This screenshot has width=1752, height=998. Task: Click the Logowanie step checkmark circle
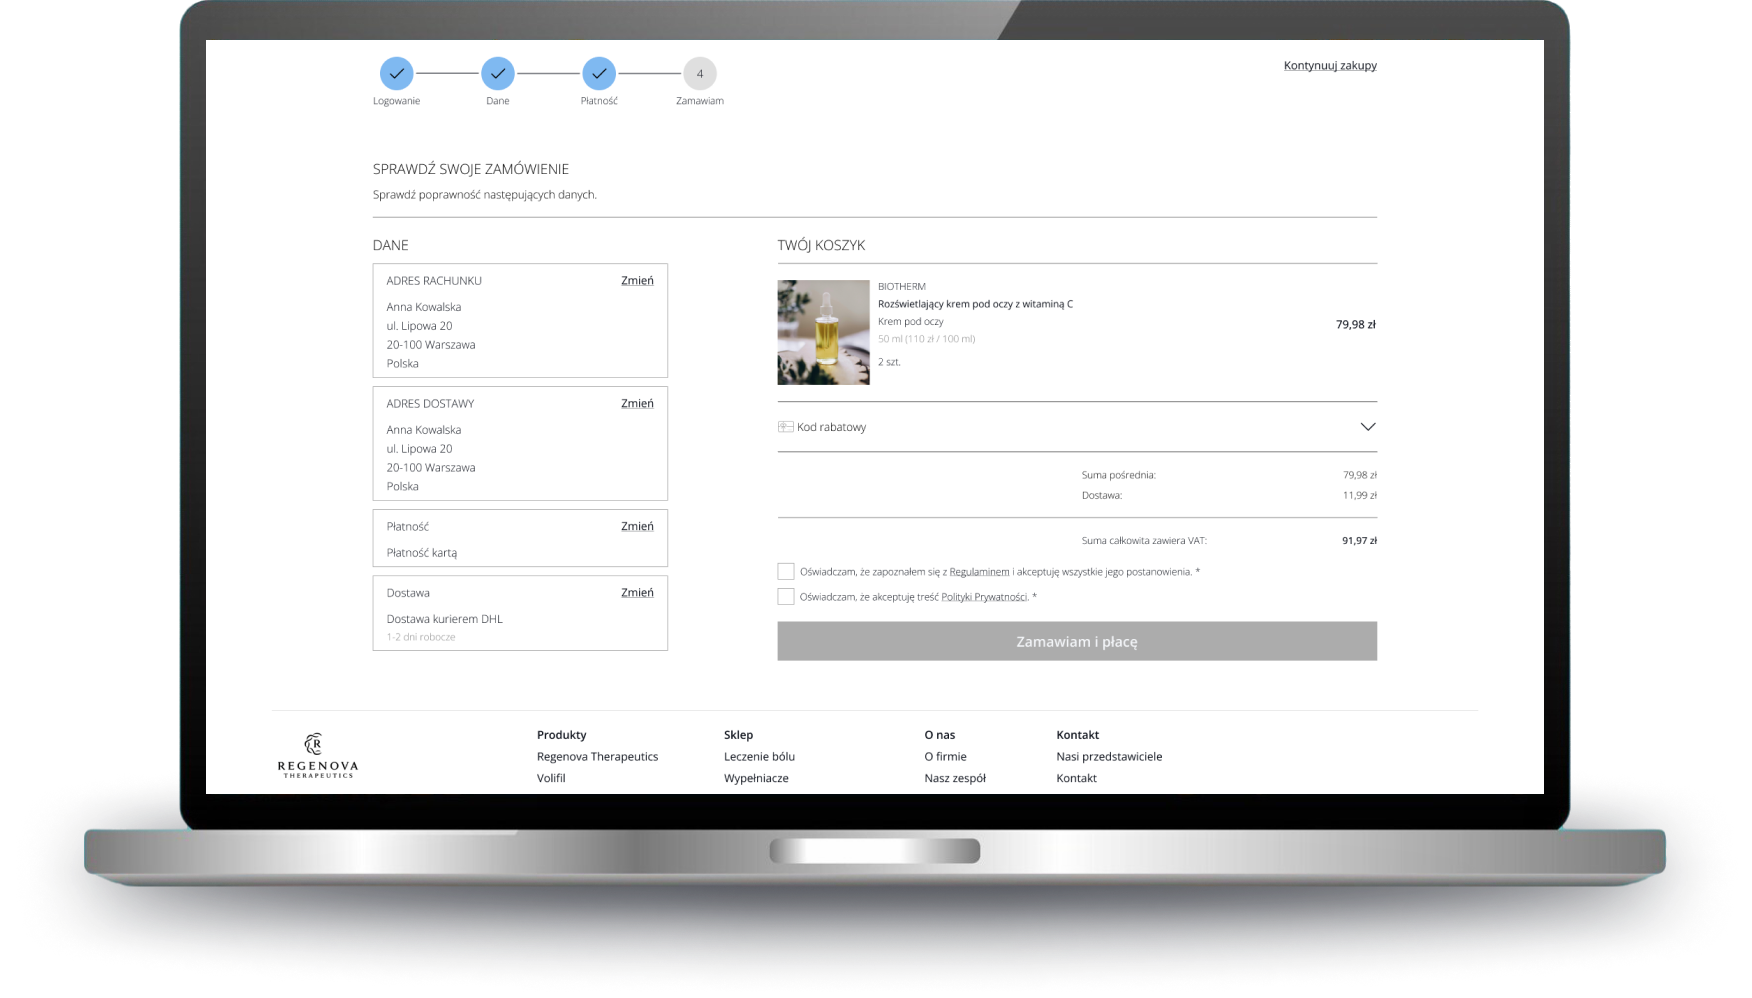tap(396, 74)
